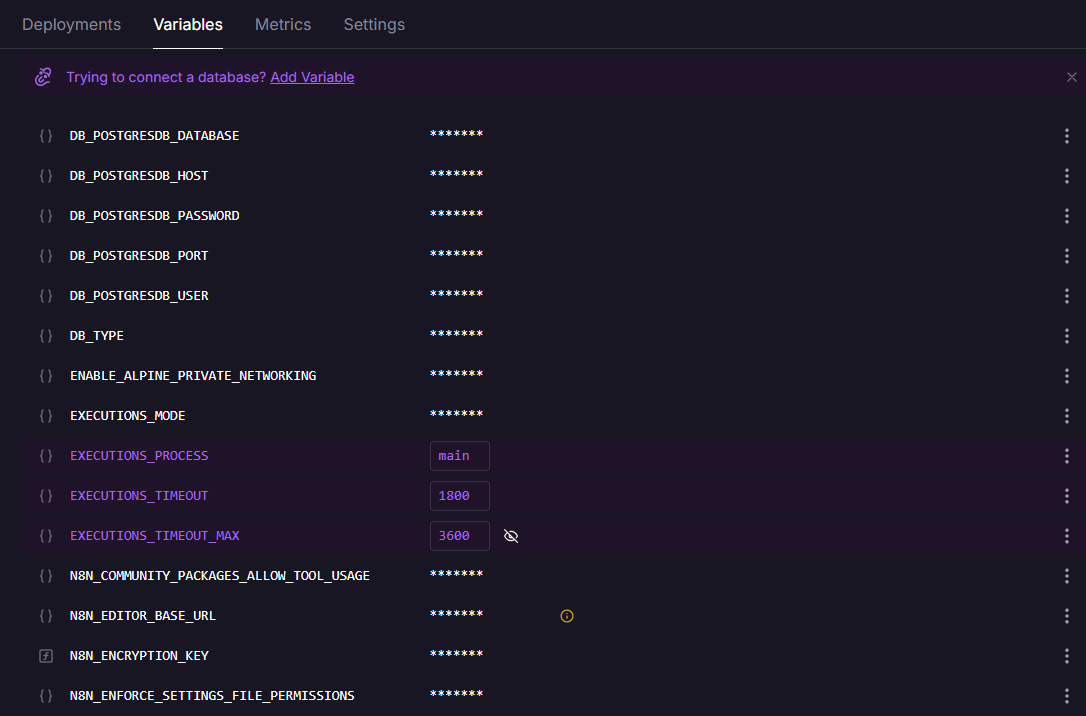1086x716 pixels.
Task: Open the options menu for EXECUTIONS_MODE
Action: [x=1067, y=416]
